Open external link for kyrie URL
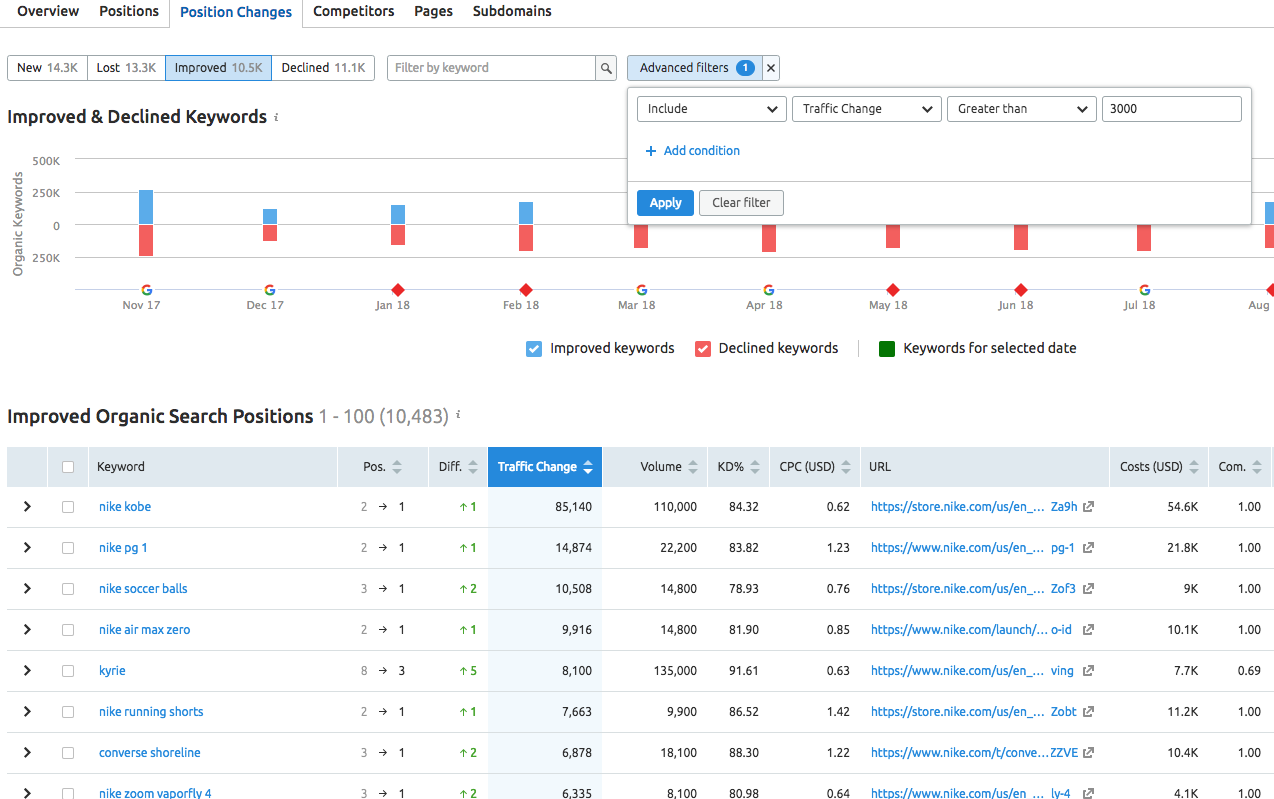 pos(1089,671)
